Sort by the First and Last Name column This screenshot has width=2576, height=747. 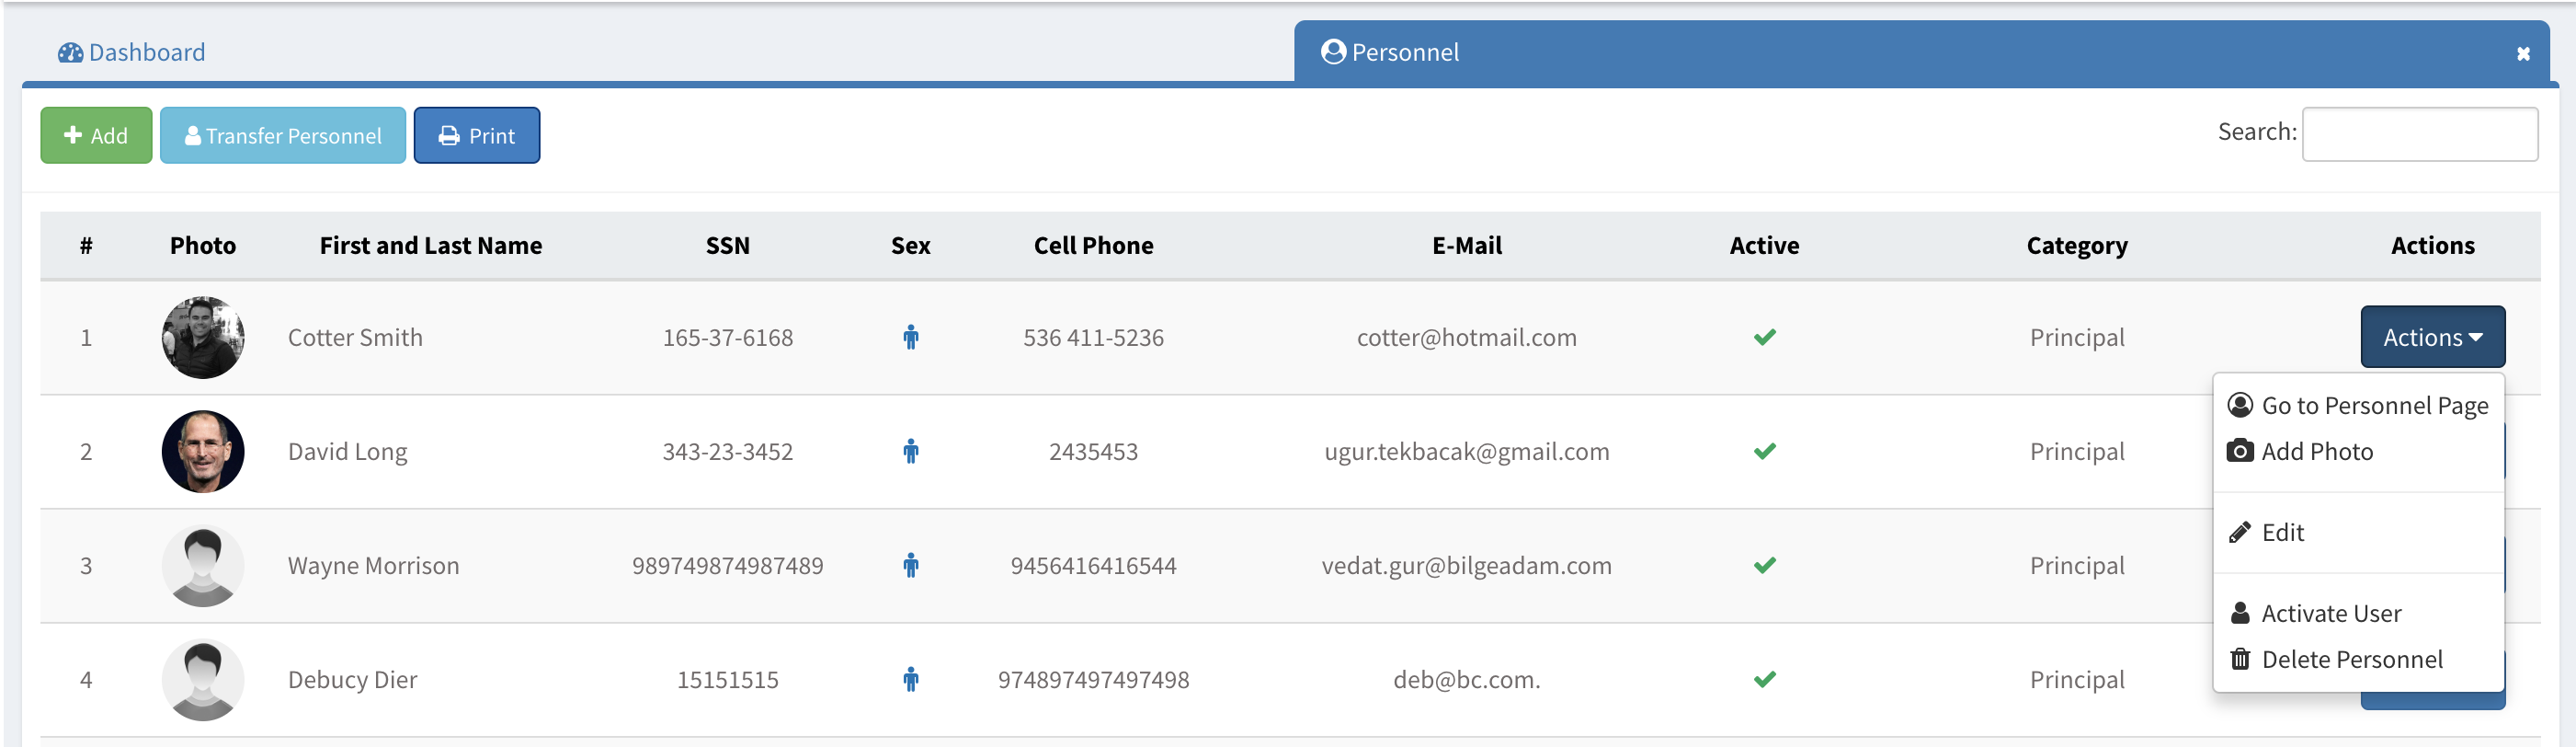click(x=430, y=246)
